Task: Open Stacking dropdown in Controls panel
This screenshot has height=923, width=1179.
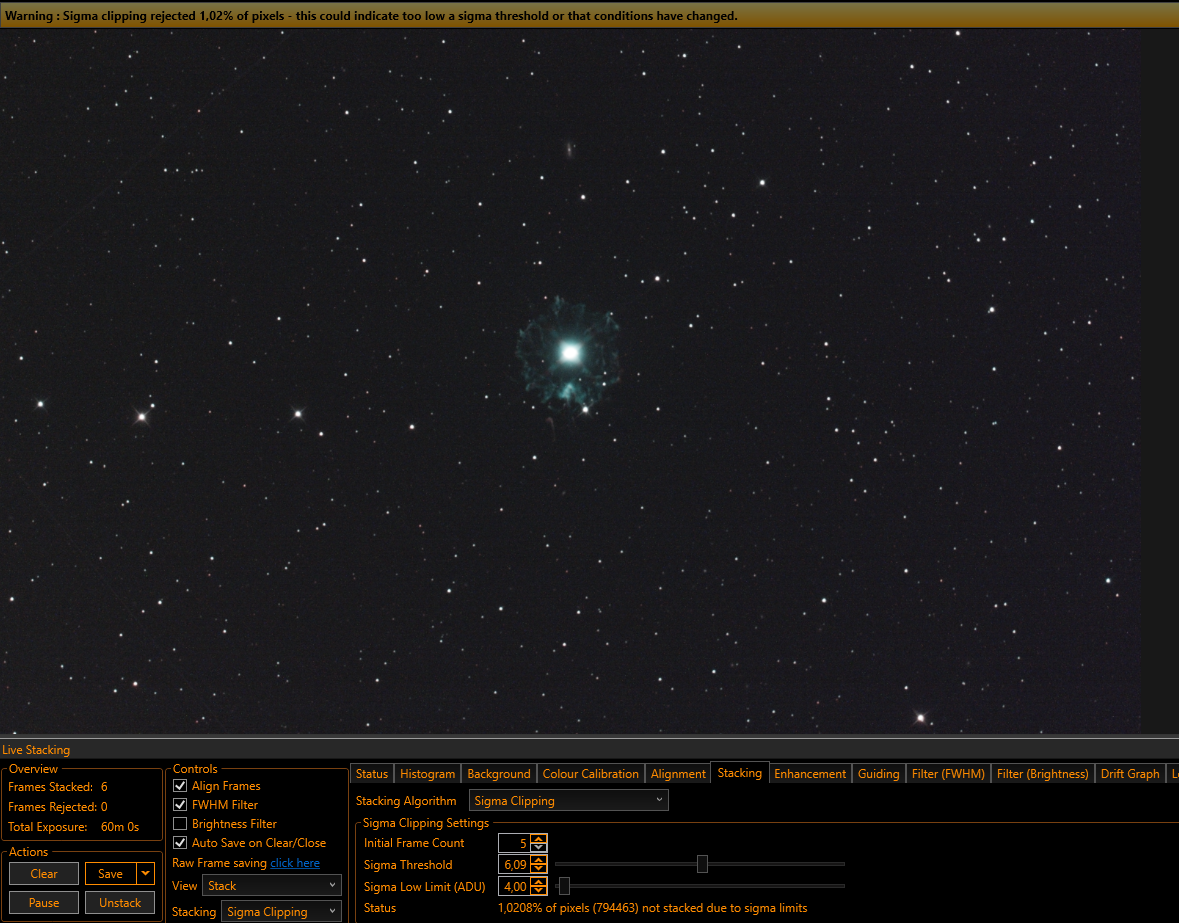Action: coord(281,912)
